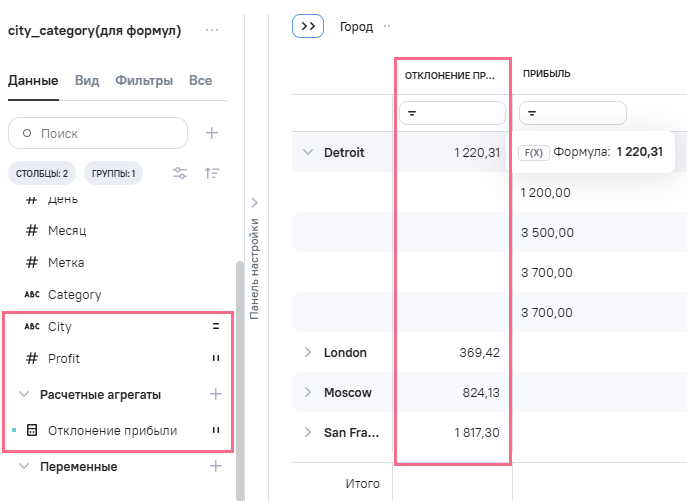Open the three-dot menu next to city_category title

[211, 30]
